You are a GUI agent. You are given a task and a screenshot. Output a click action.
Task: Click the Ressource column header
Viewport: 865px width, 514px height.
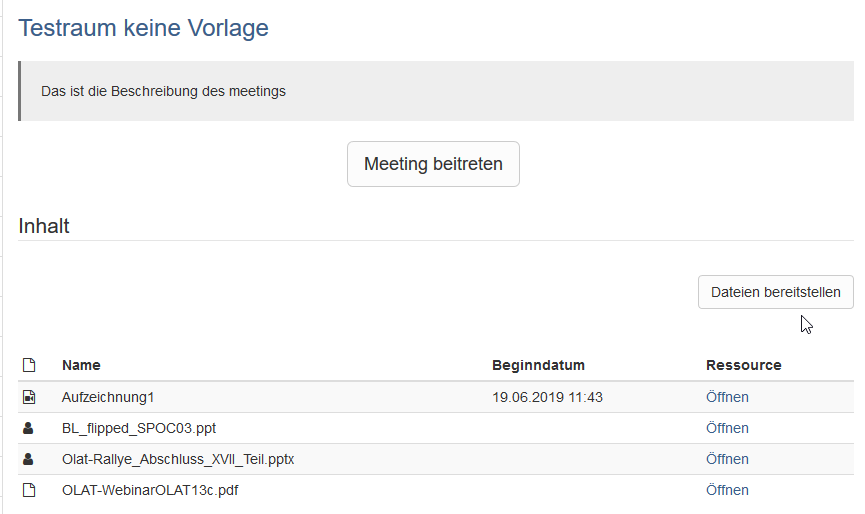pyautogui.click(x=743, y=366)
